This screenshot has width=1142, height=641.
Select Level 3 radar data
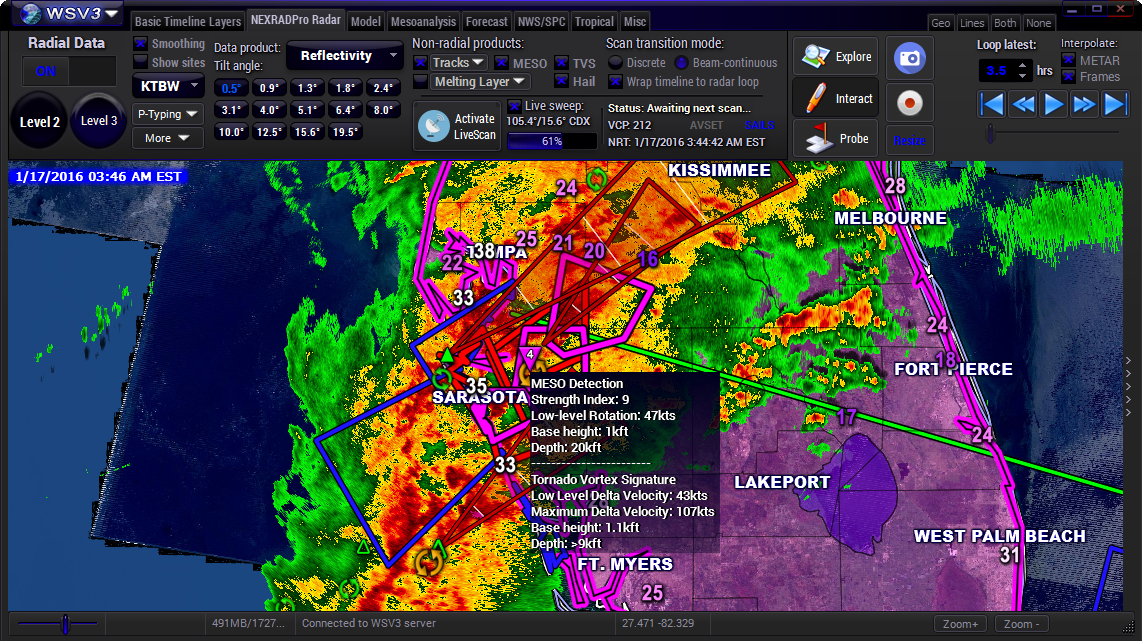99,121
